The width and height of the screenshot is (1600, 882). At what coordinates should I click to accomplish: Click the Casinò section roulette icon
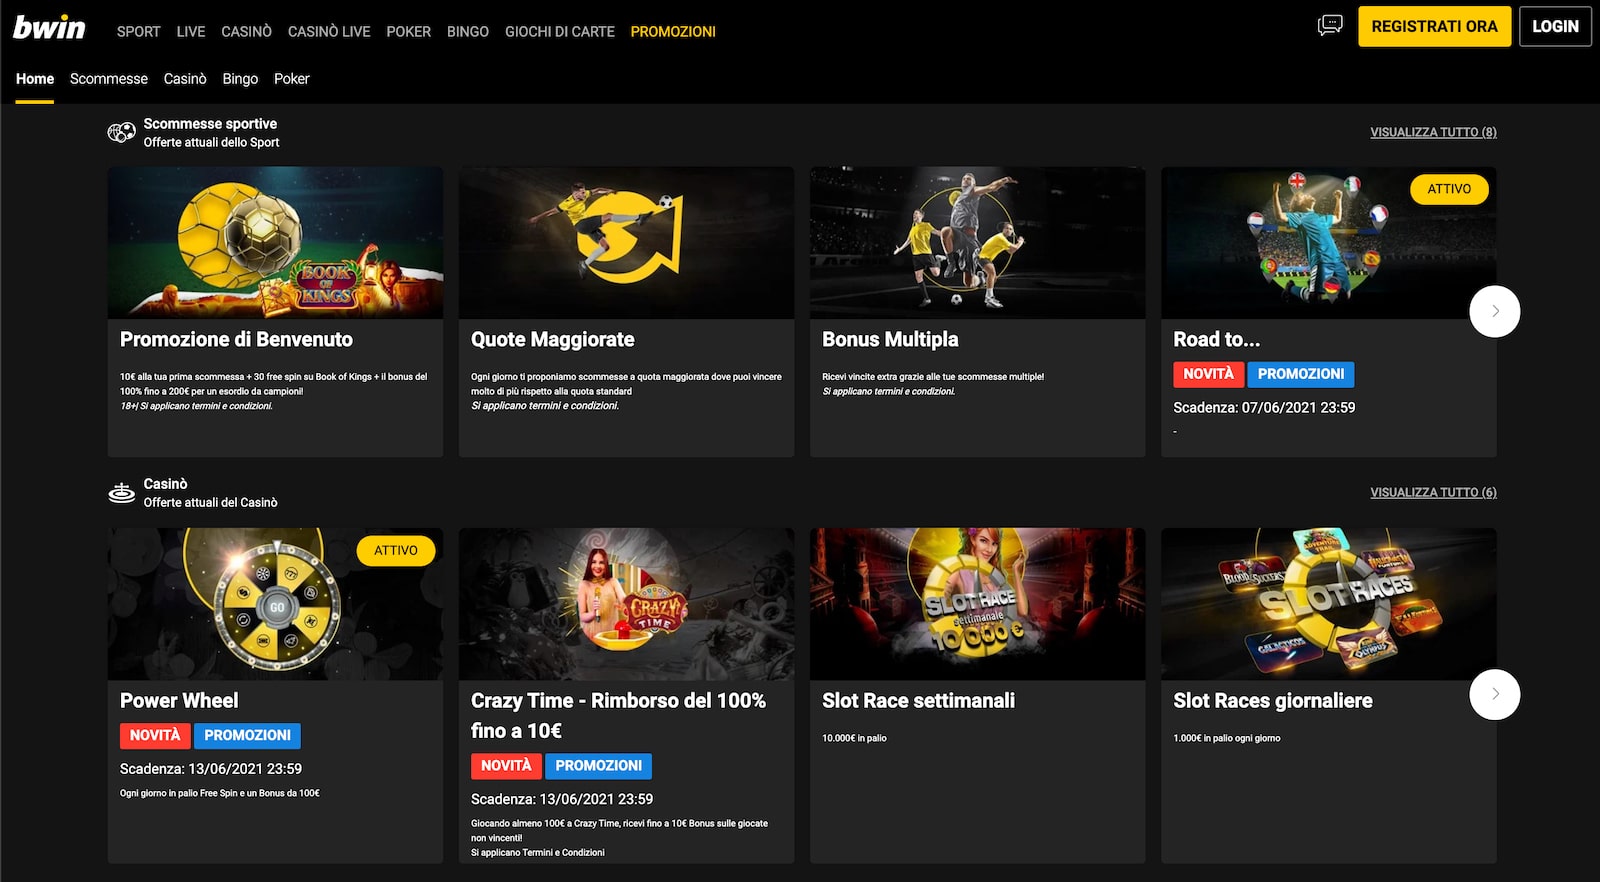(x=122, y=492)
